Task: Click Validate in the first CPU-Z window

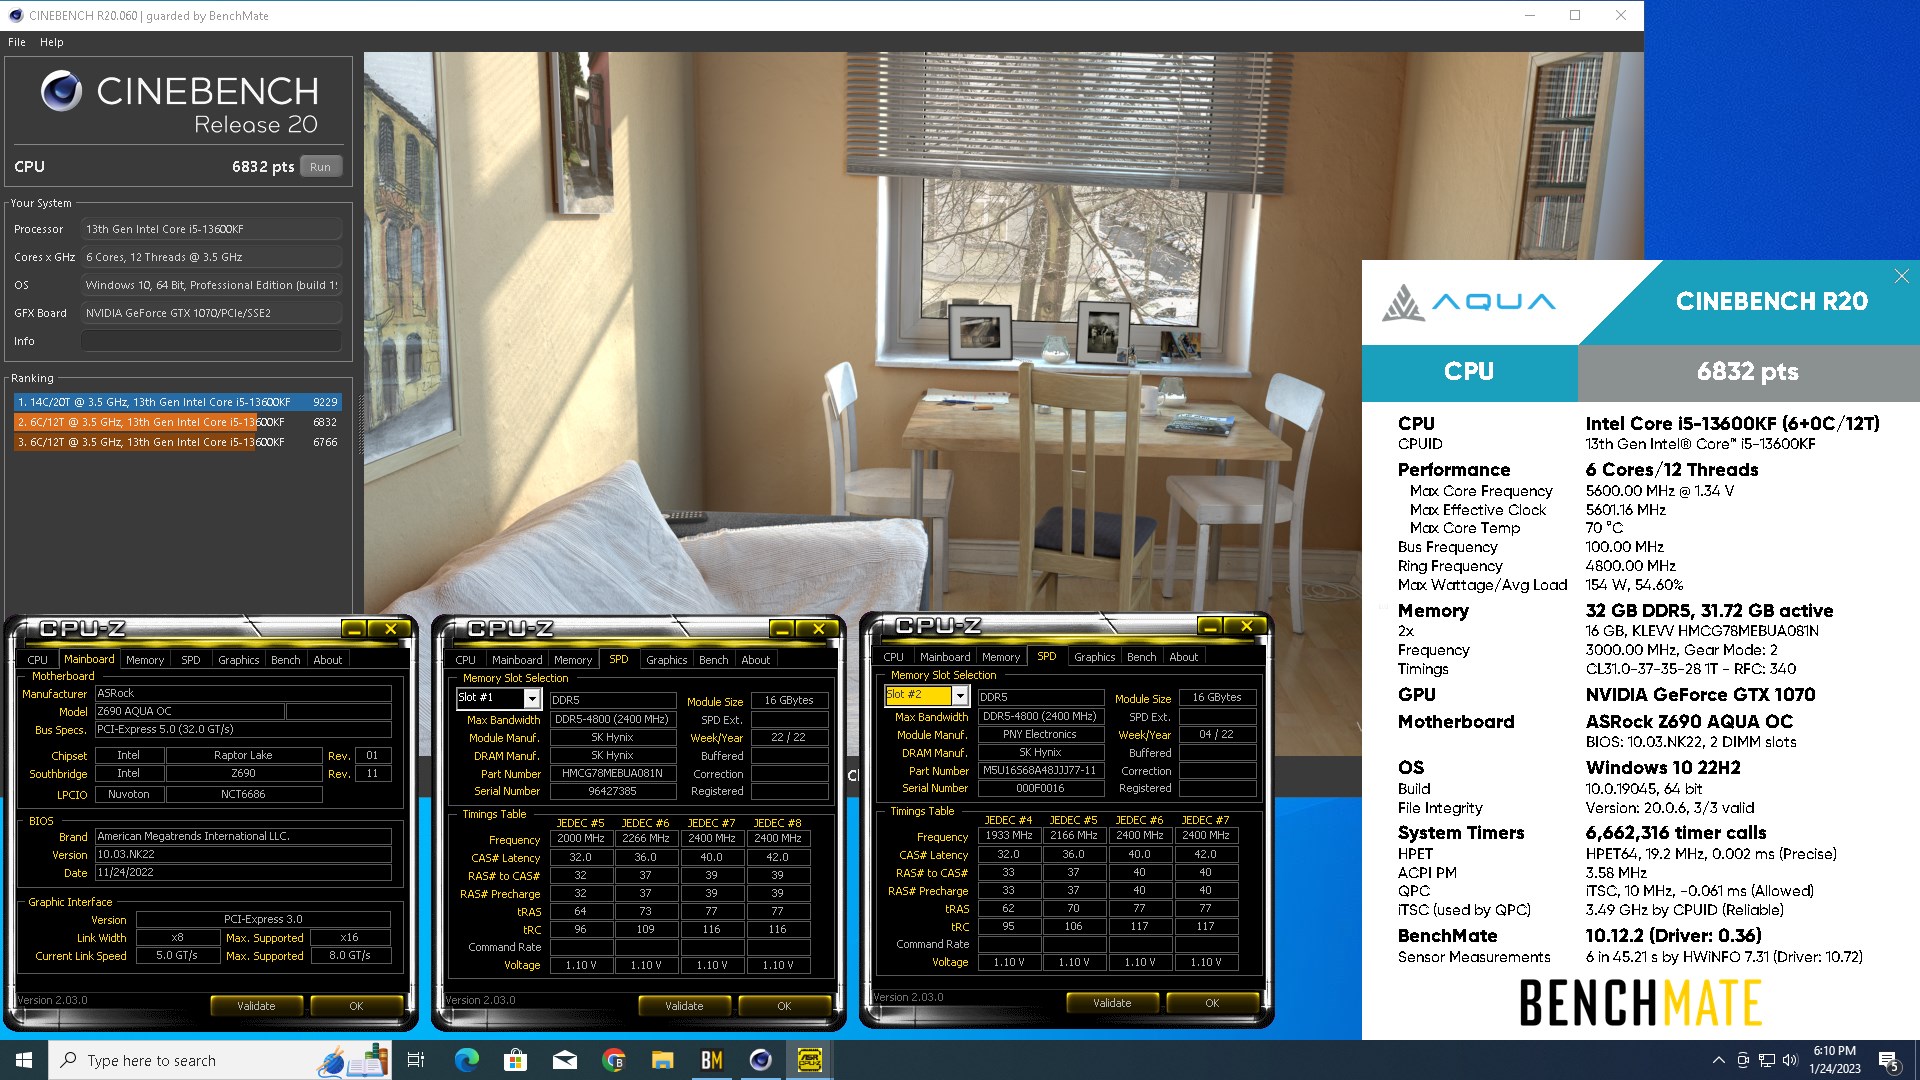Action: click(x=256, y=1006)
